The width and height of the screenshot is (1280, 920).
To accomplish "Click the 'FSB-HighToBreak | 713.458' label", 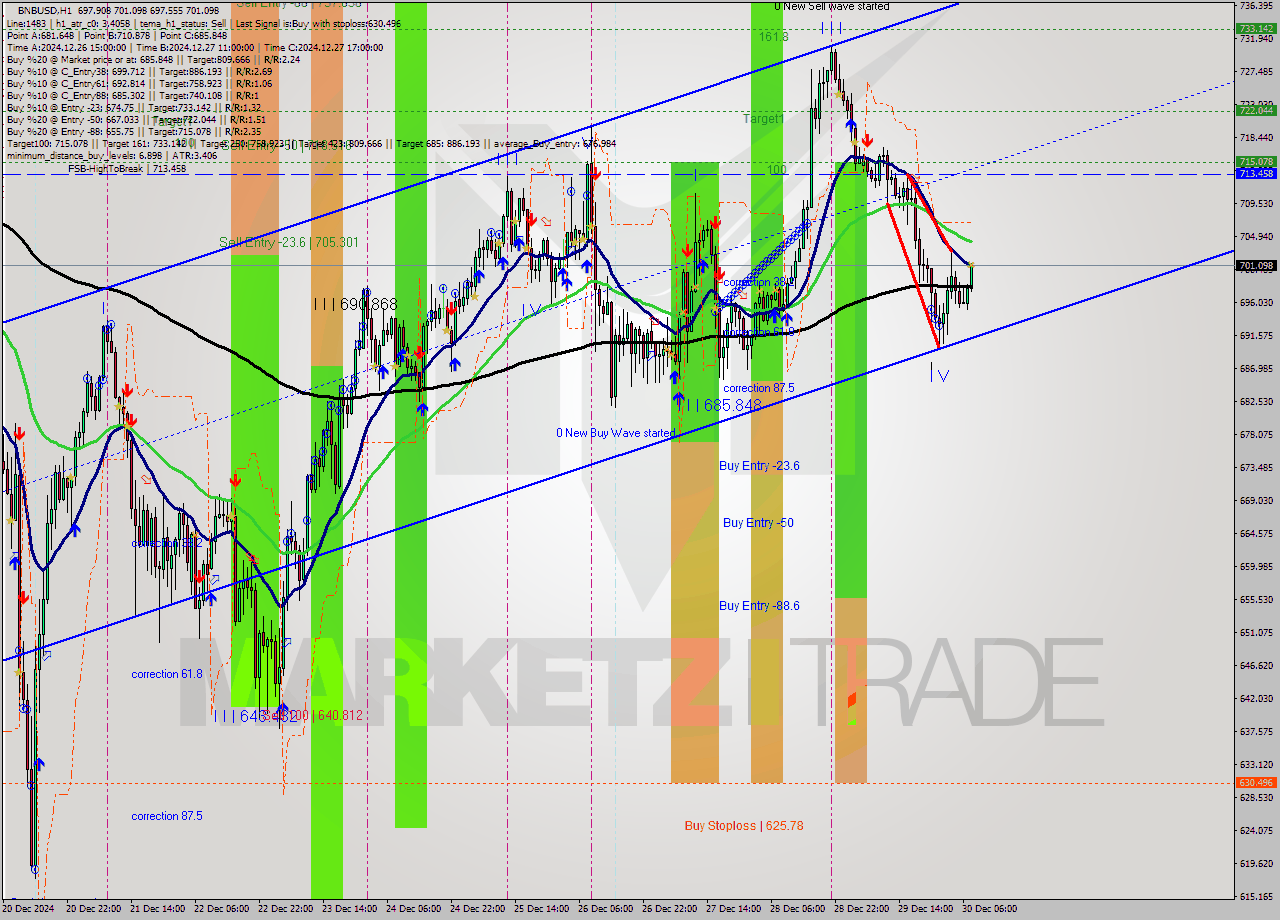I will (x=127, y=169).
